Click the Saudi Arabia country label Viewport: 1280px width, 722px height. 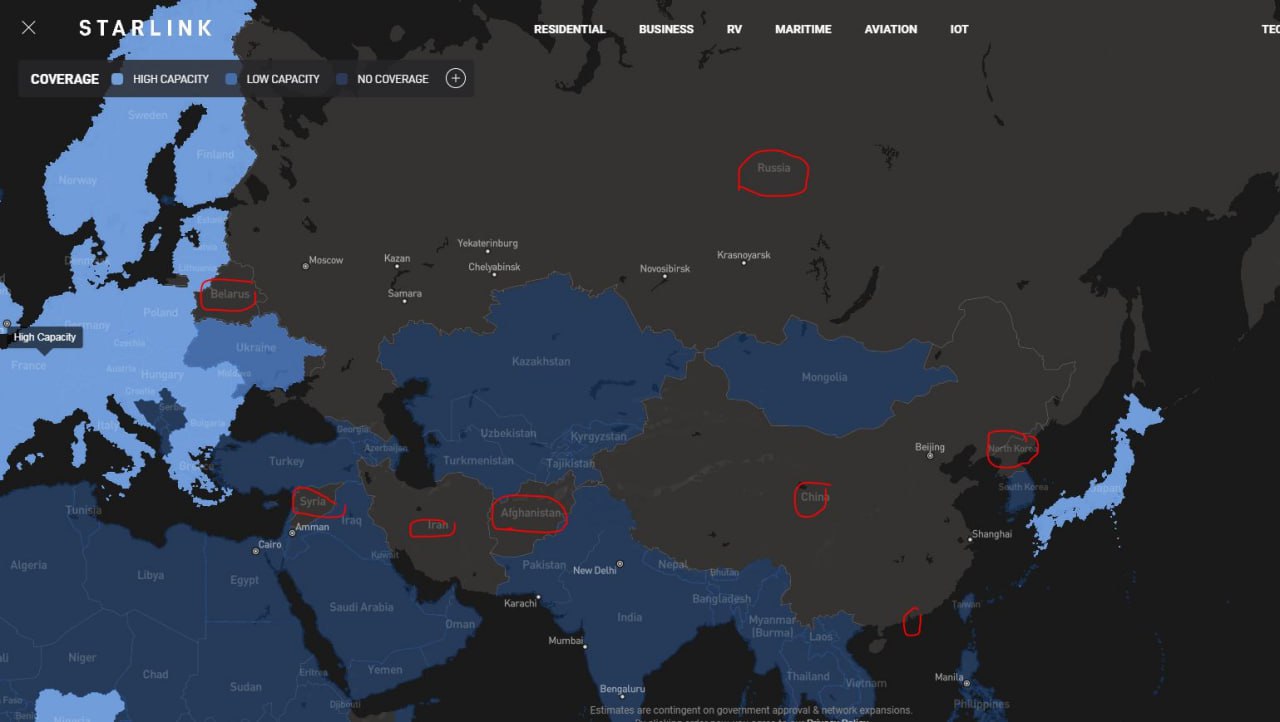361,607
